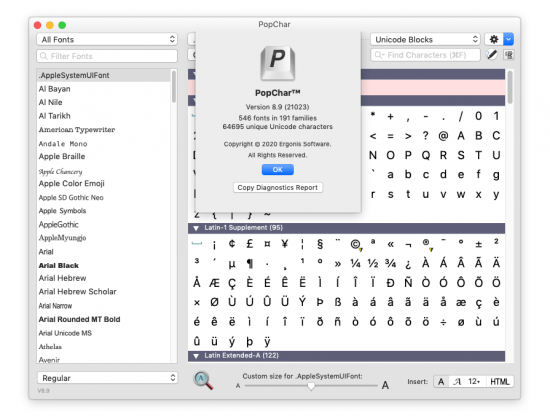
Task: Click the Find Characters search field
Action: (x=425, y=55)
